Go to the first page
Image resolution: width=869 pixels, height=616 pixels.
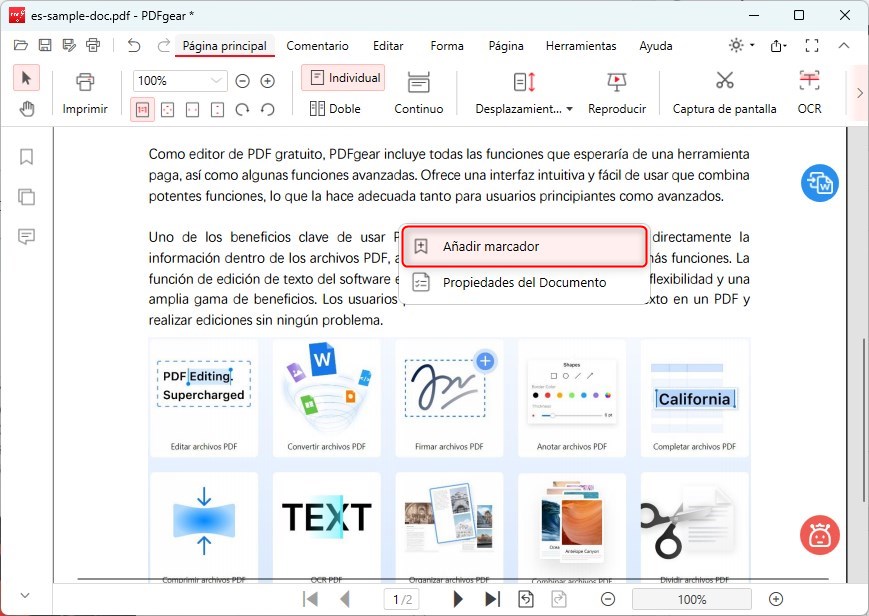point(310,599)
